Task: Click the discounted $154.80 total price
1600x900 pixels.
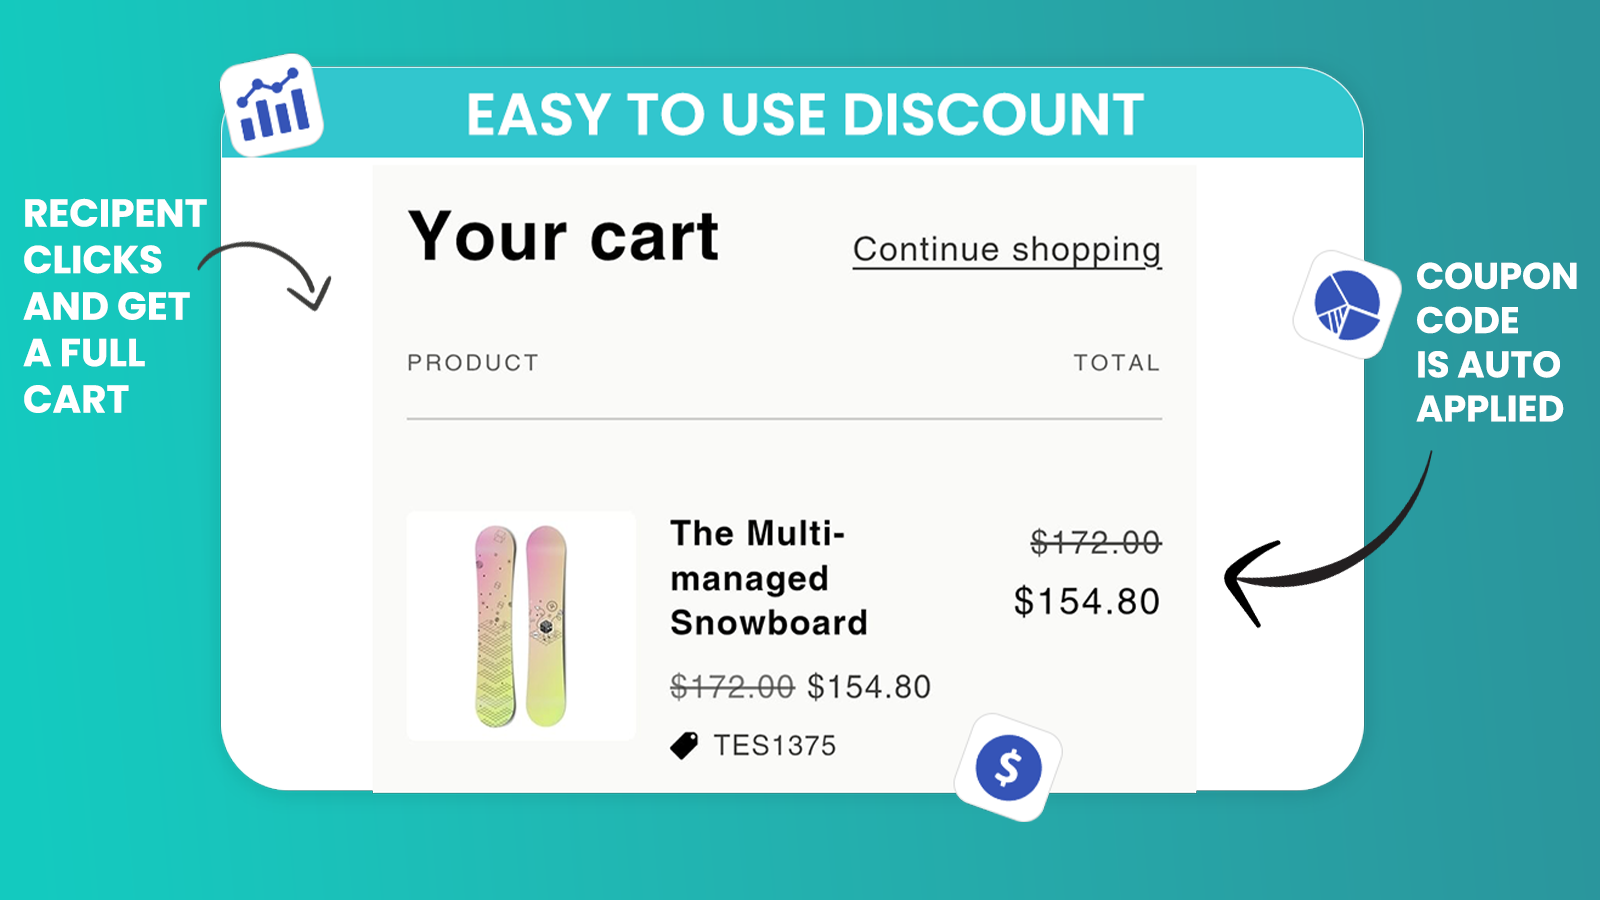Action: click(1087, 602)
